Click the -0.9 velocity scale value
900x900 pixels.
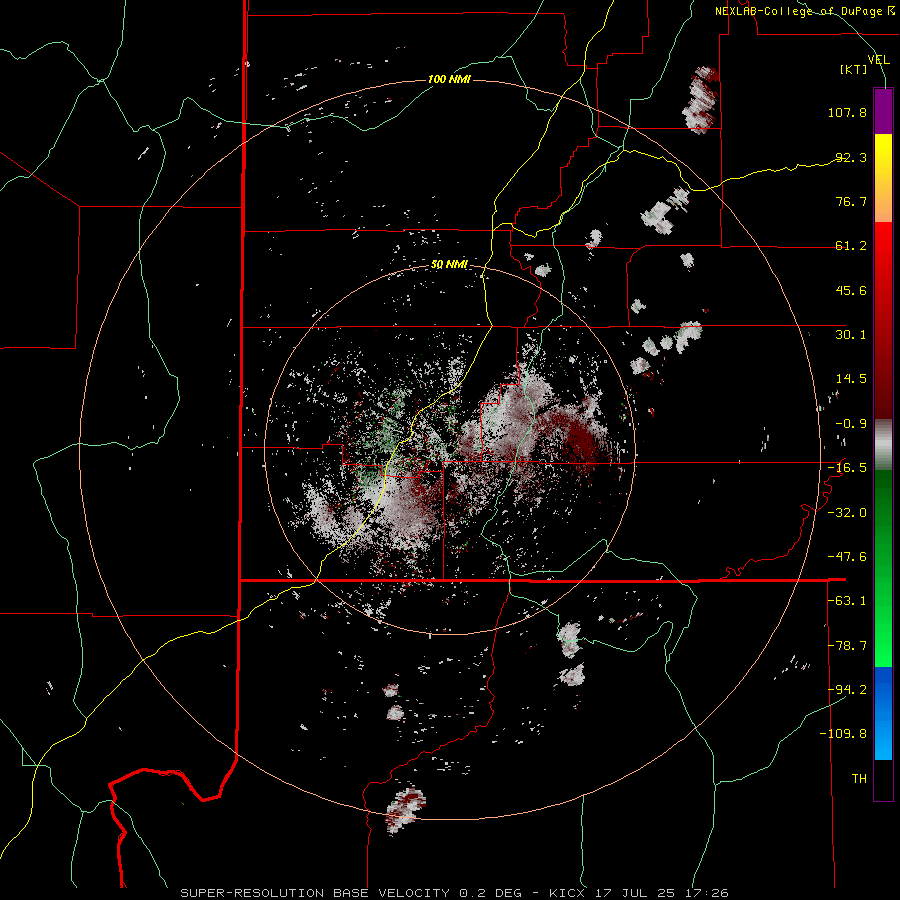point(851,424)
